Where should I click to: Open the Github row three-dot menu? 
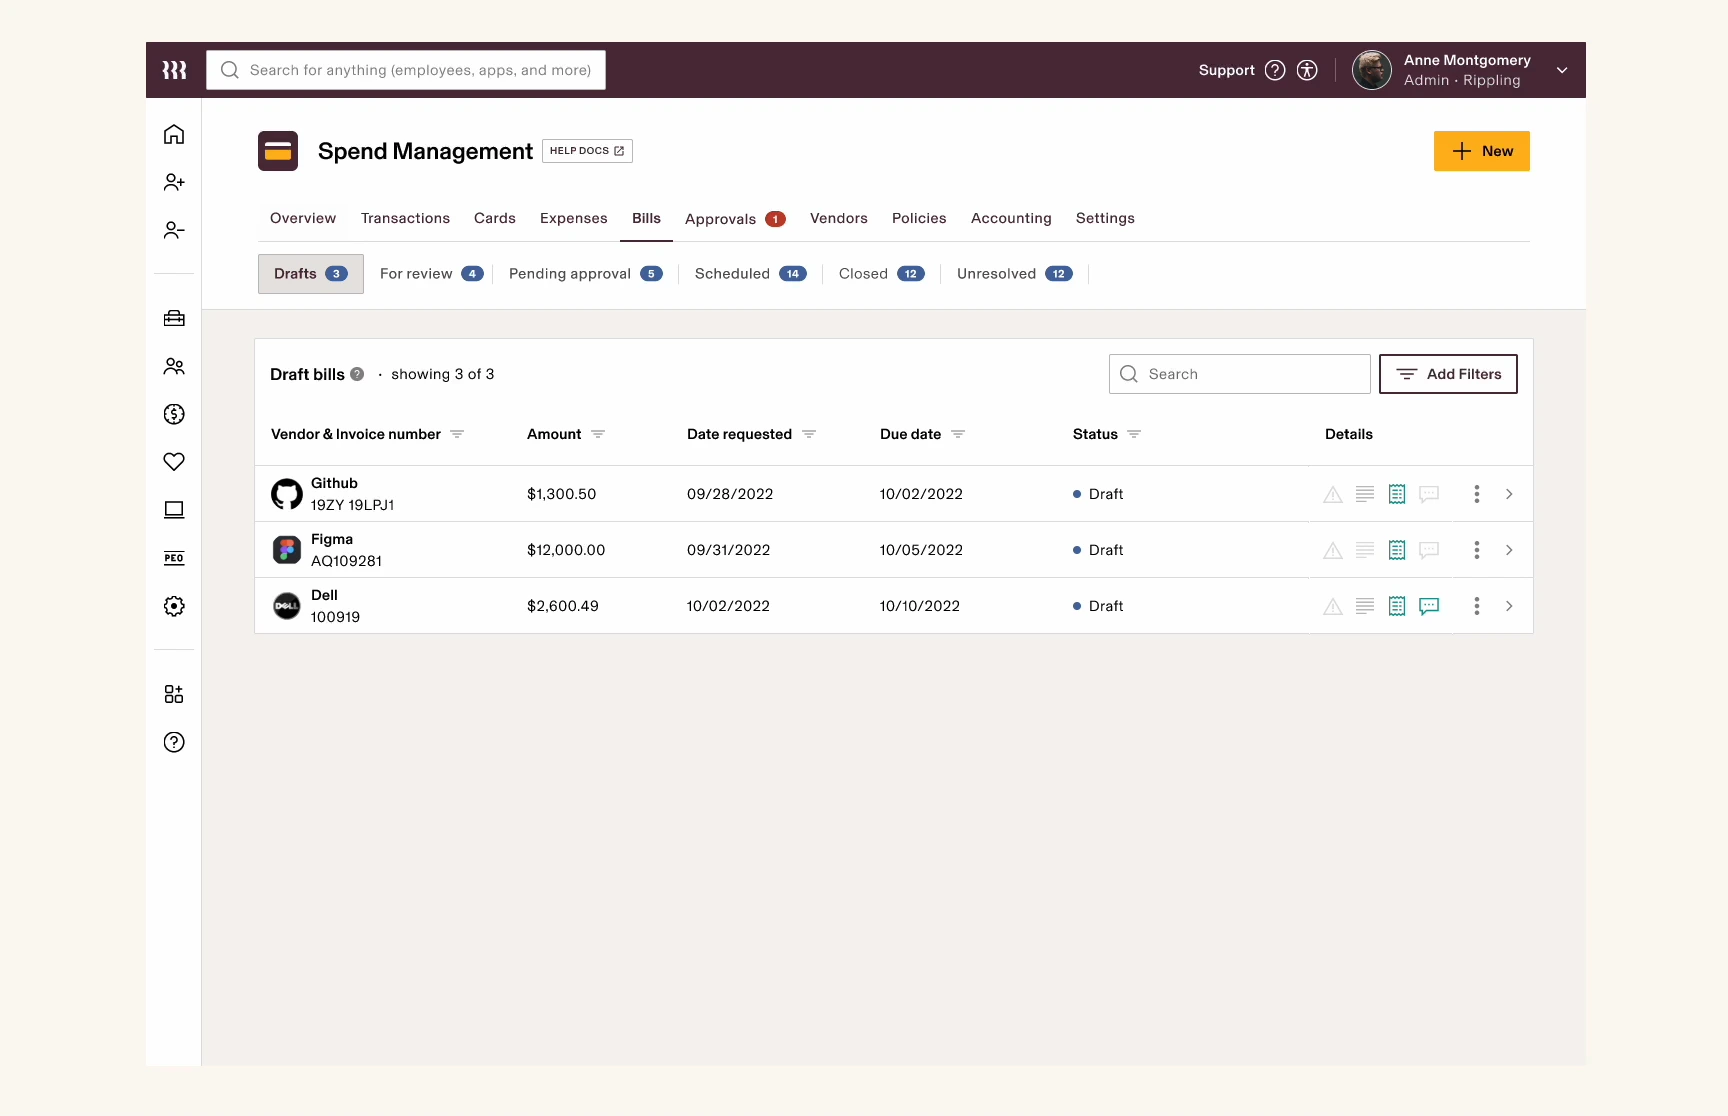tap(1477, 494)
